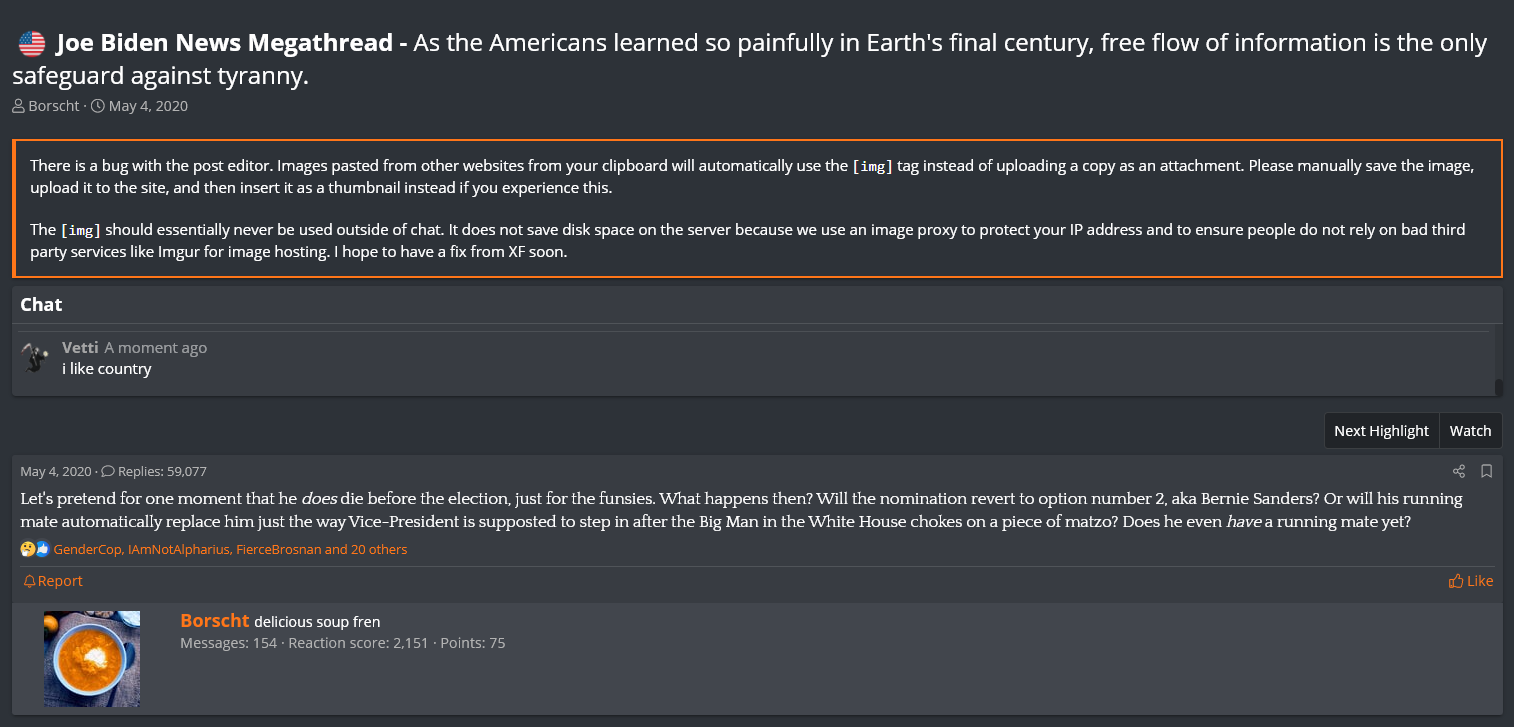Open thread author Borscht under title
The width and height of the screenshot is (1514, 727).
[54, 106]
